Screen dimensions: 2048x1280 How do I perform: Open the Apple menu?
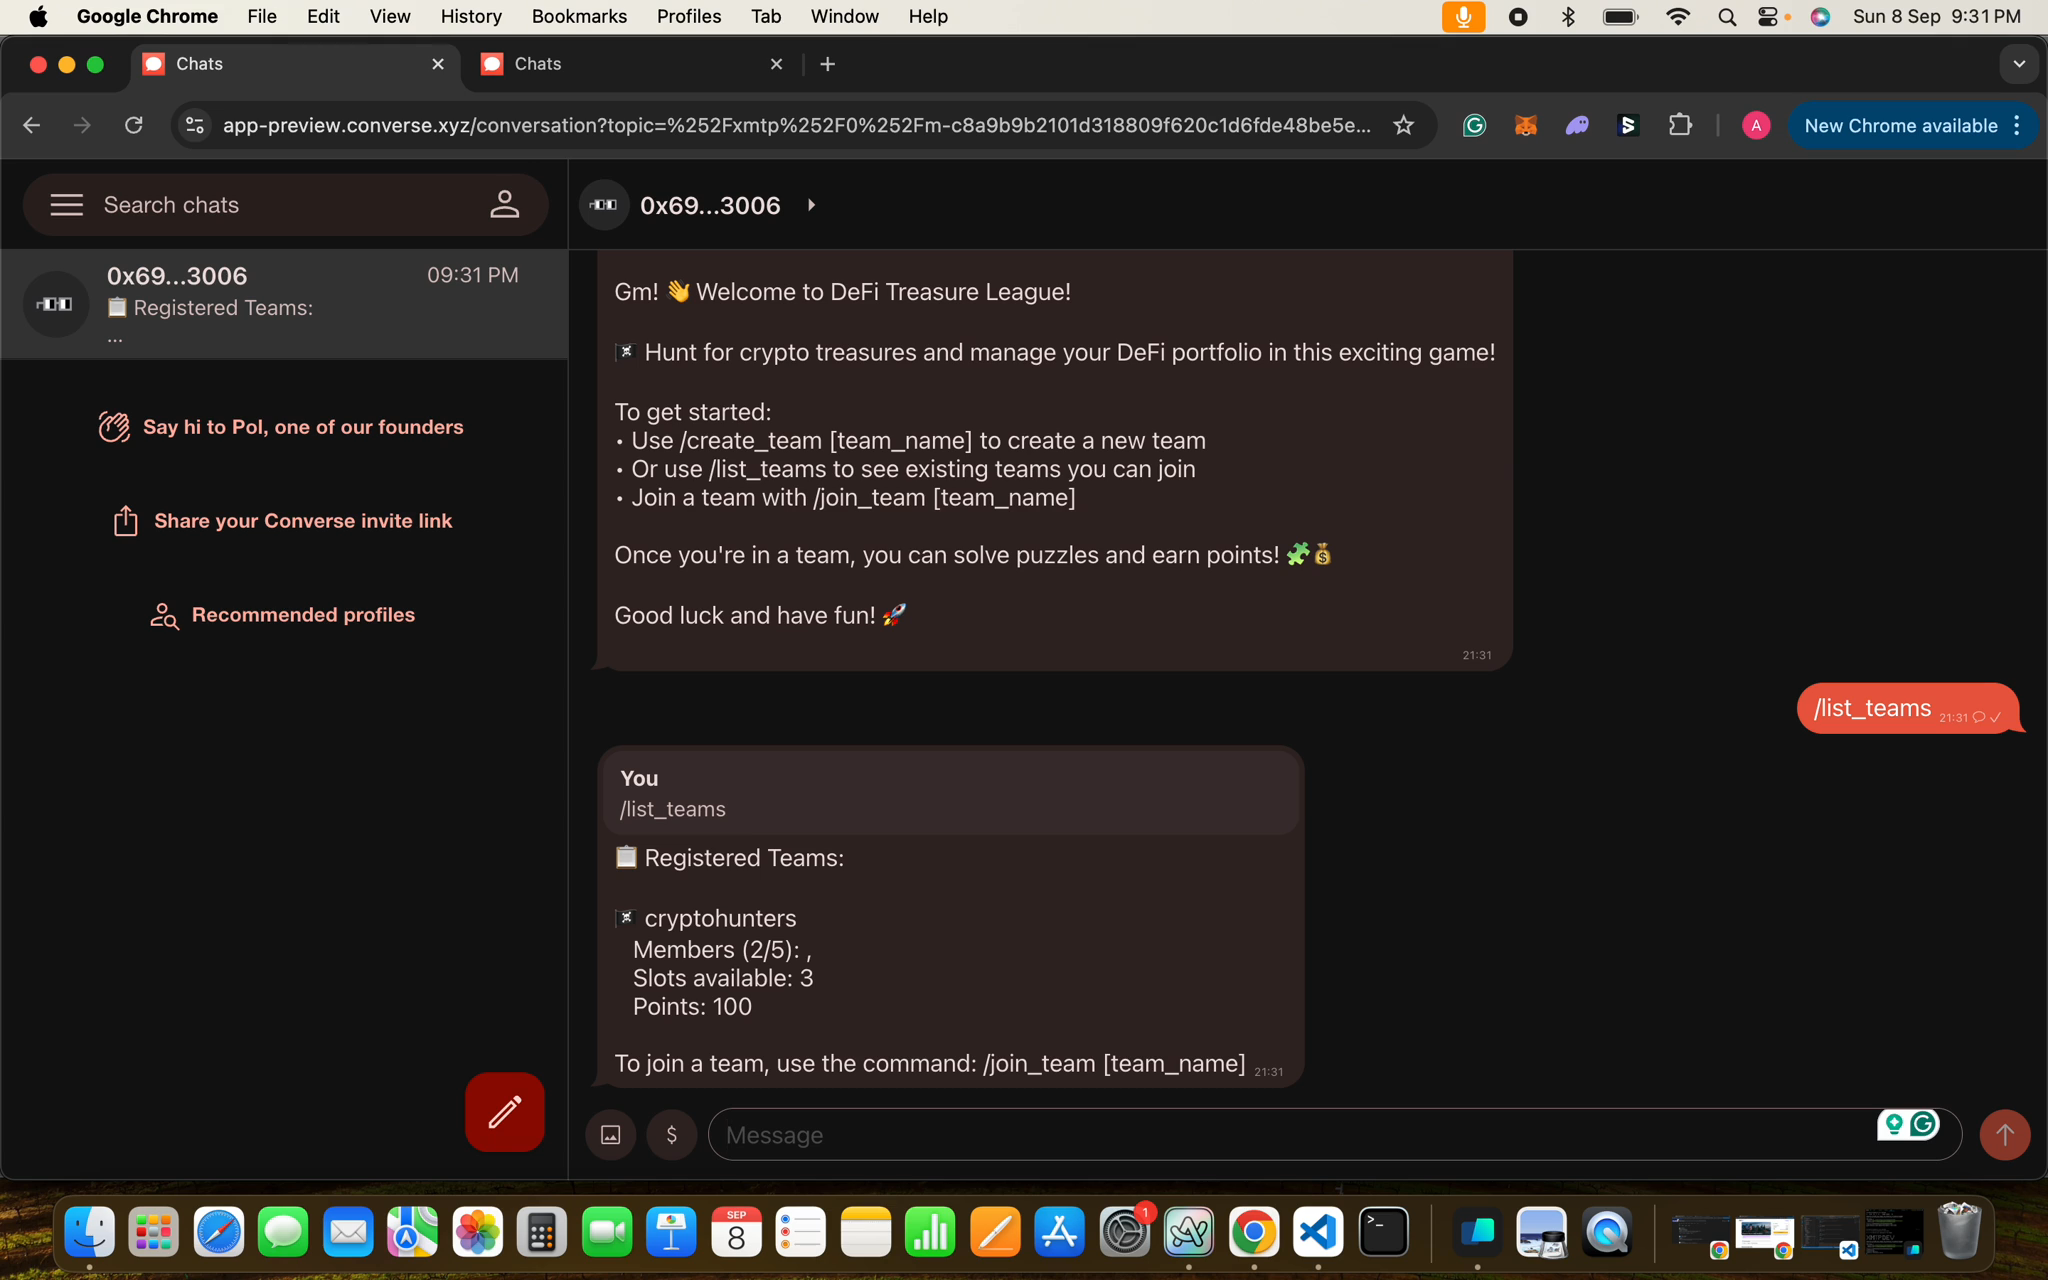(38, 17)
